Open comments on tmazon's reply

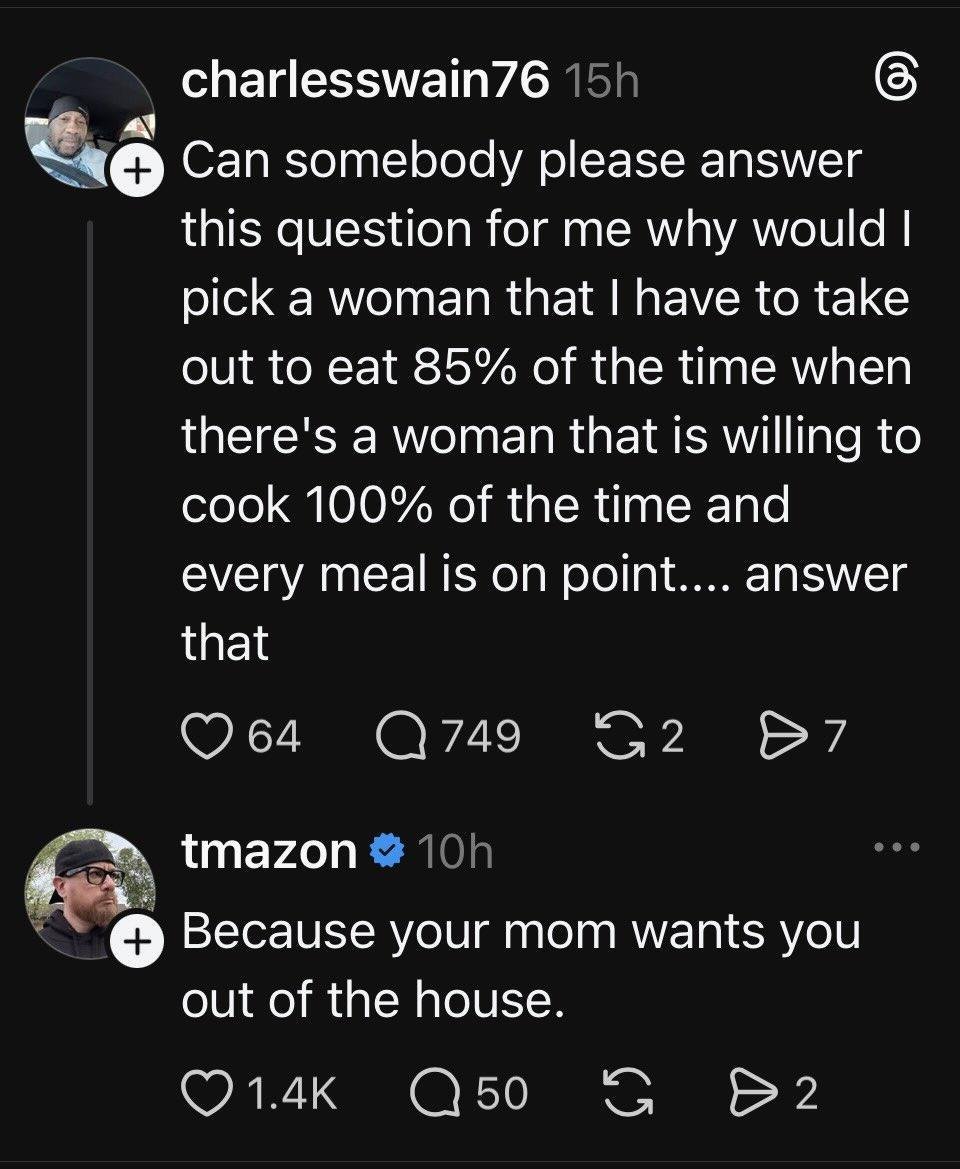coord(434,1092)
